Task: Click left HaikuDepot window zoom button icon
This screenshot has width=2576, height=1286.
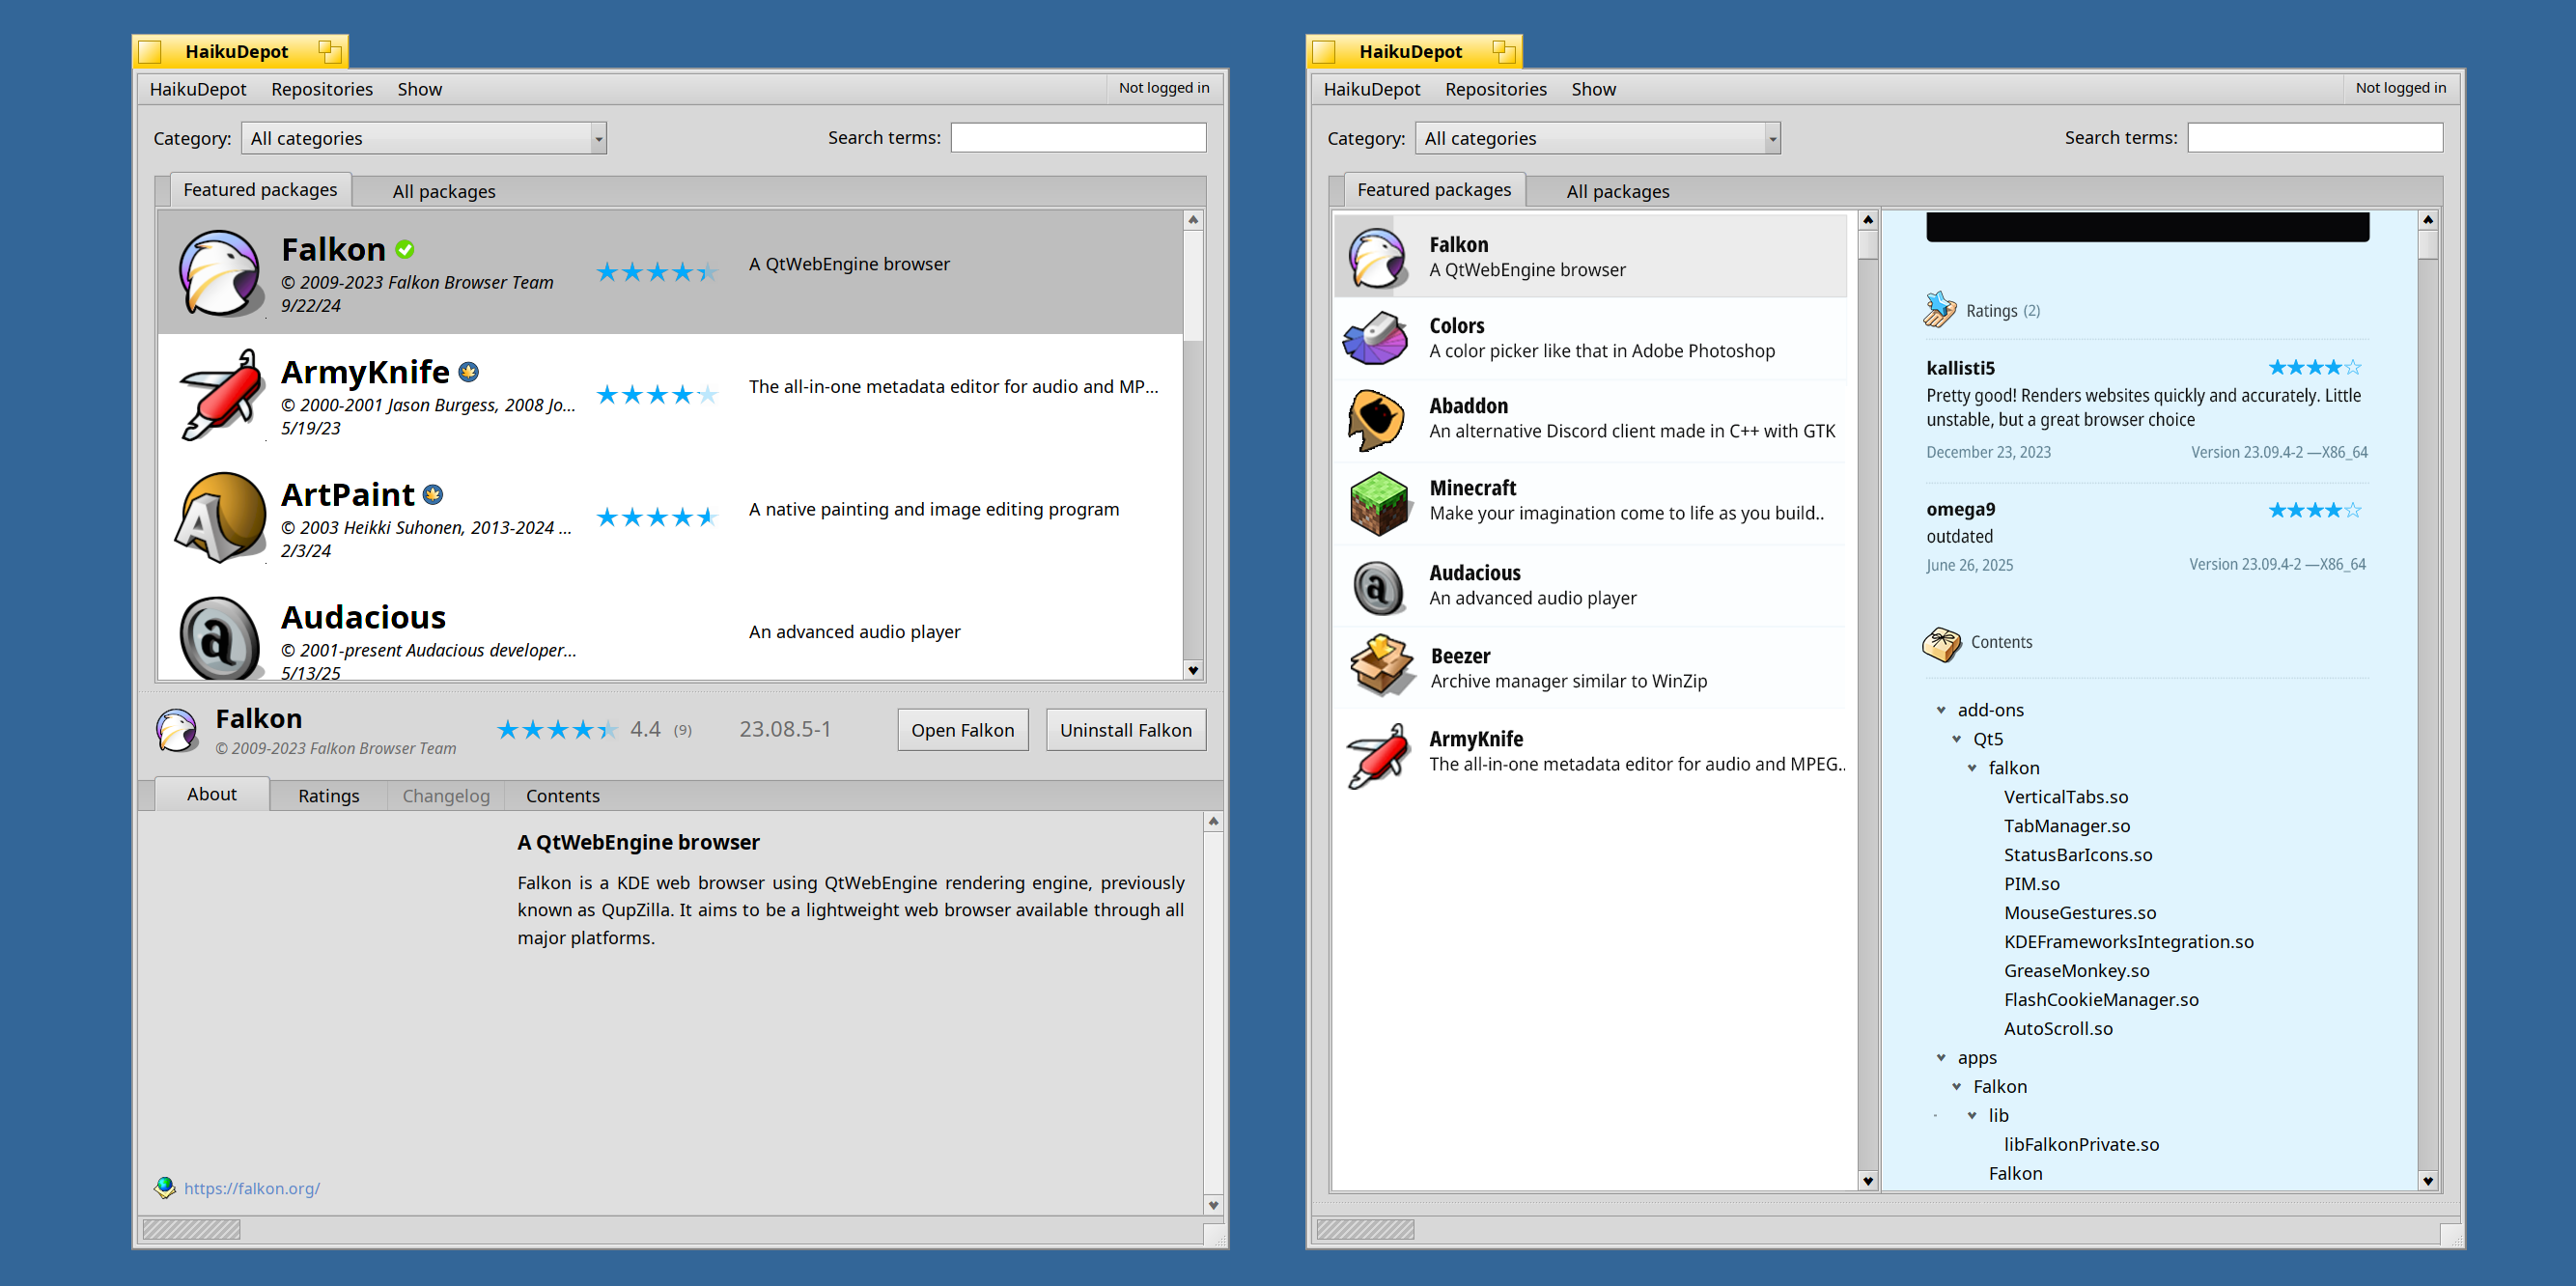Action: [x=330, y=51]
